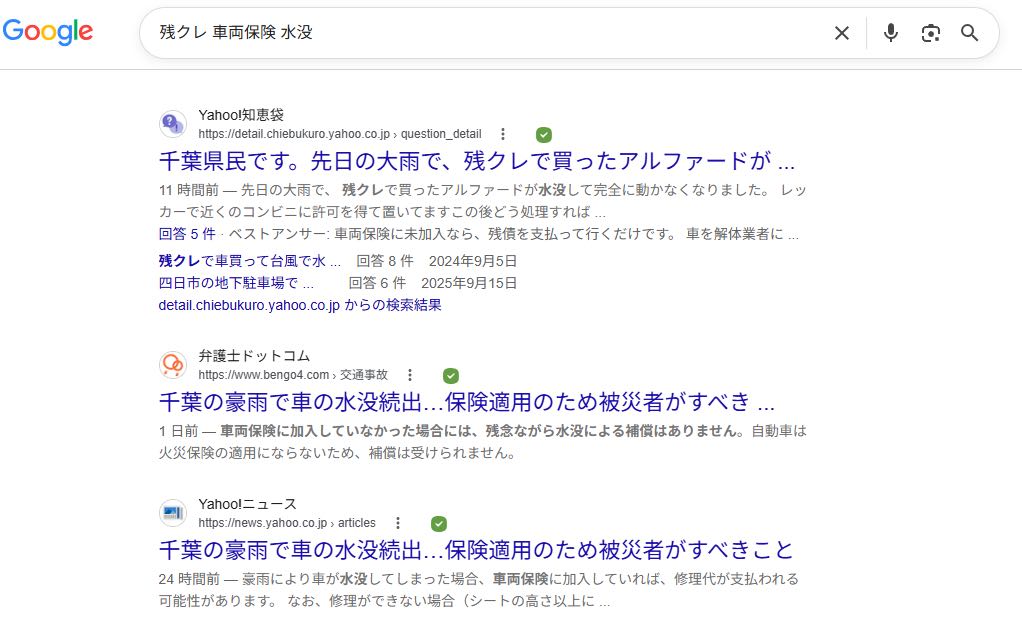Start voice search with microphone icon
This screenshot has width=1022, height=634.
[890, 33]
